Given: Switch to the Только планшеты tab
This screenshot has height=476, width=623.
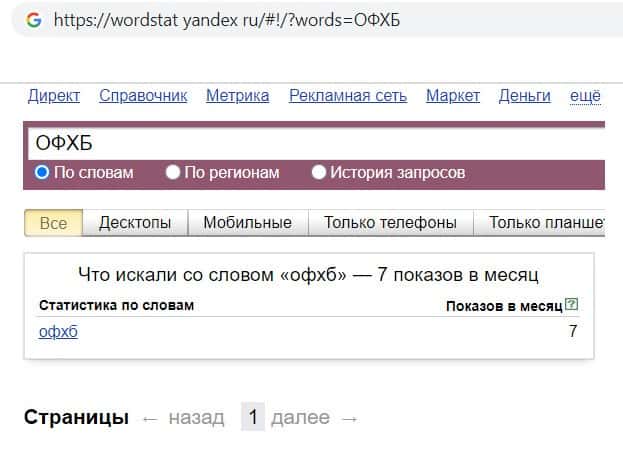Looking at the screenshot, I should click(540, 223).
